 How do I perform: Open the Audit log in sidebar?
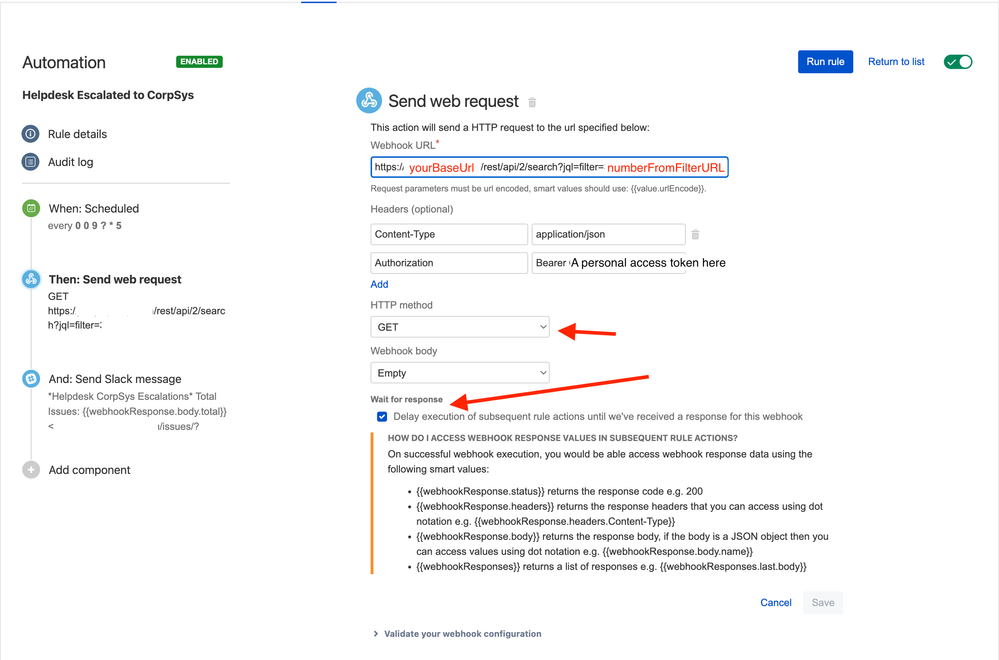tap(70, 162)
